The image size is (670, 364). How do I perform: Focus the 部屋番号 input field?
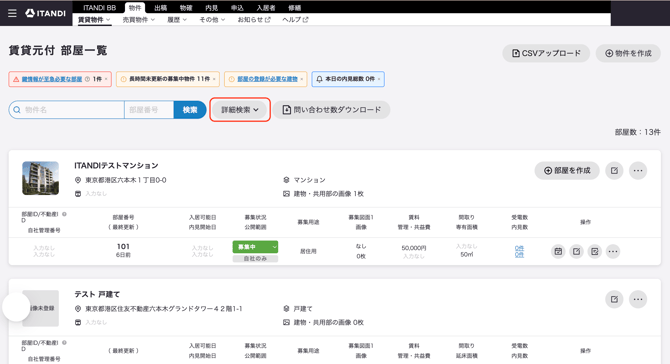click(x=149, y=110)
